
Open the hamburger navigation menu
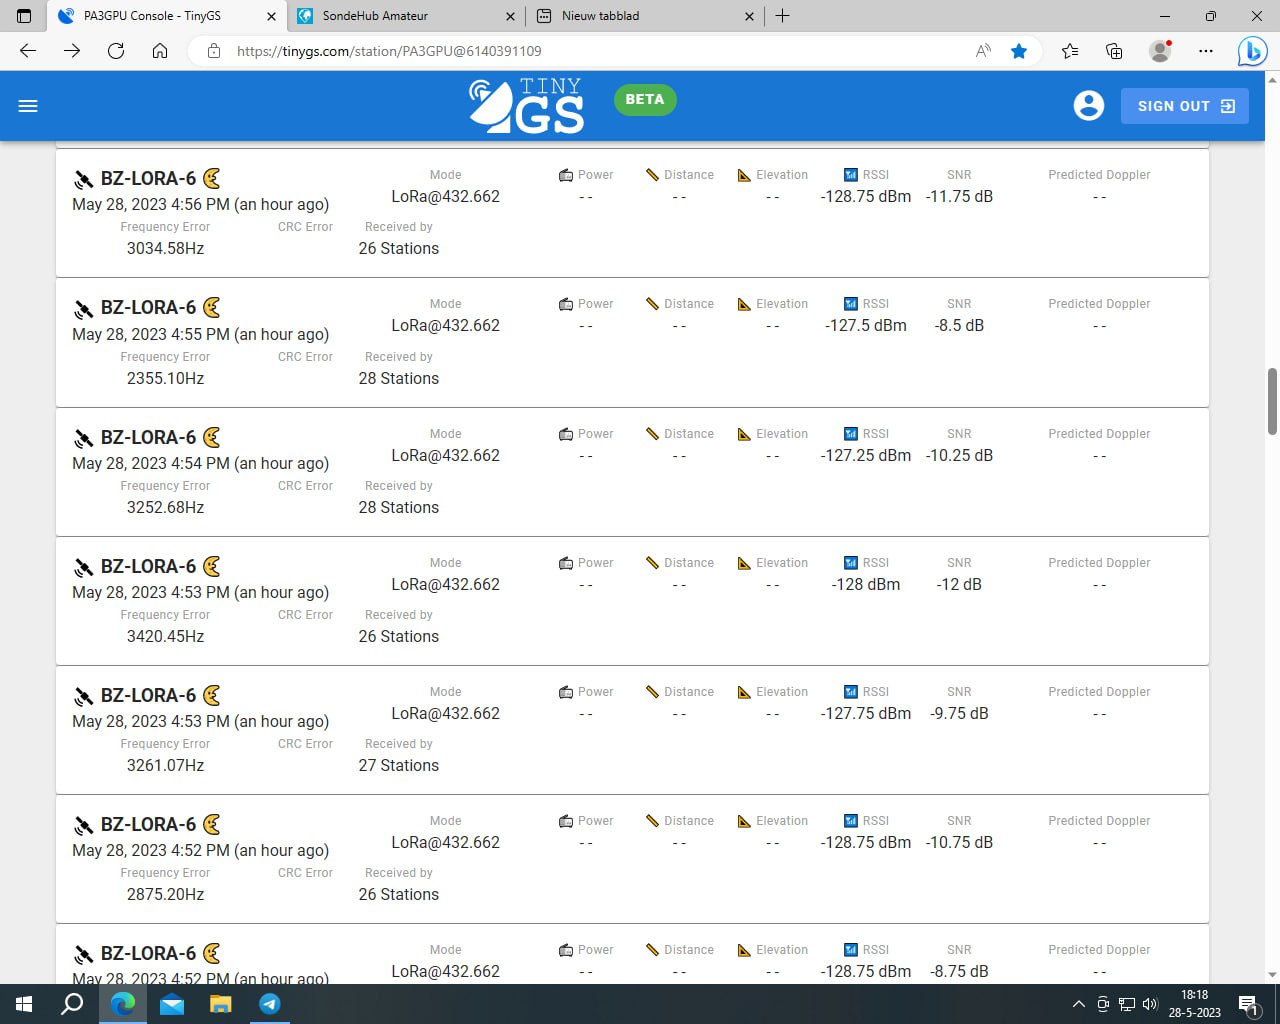click(x=28, y=106)
